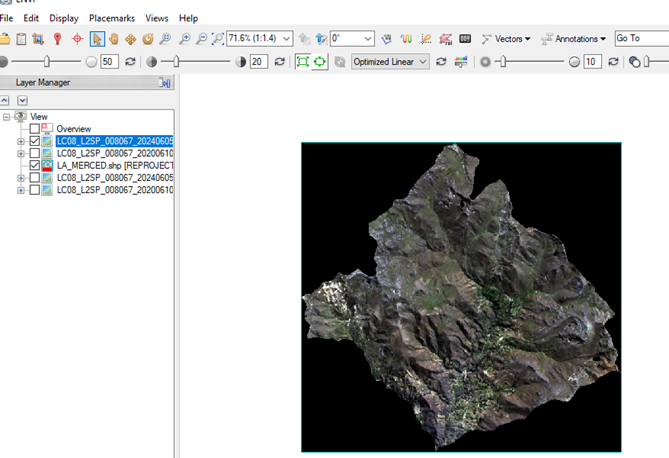Viewport: 669px width, 458px height.
Task: Click the sharpen slider handle
Action: click(x=503, y=62)
